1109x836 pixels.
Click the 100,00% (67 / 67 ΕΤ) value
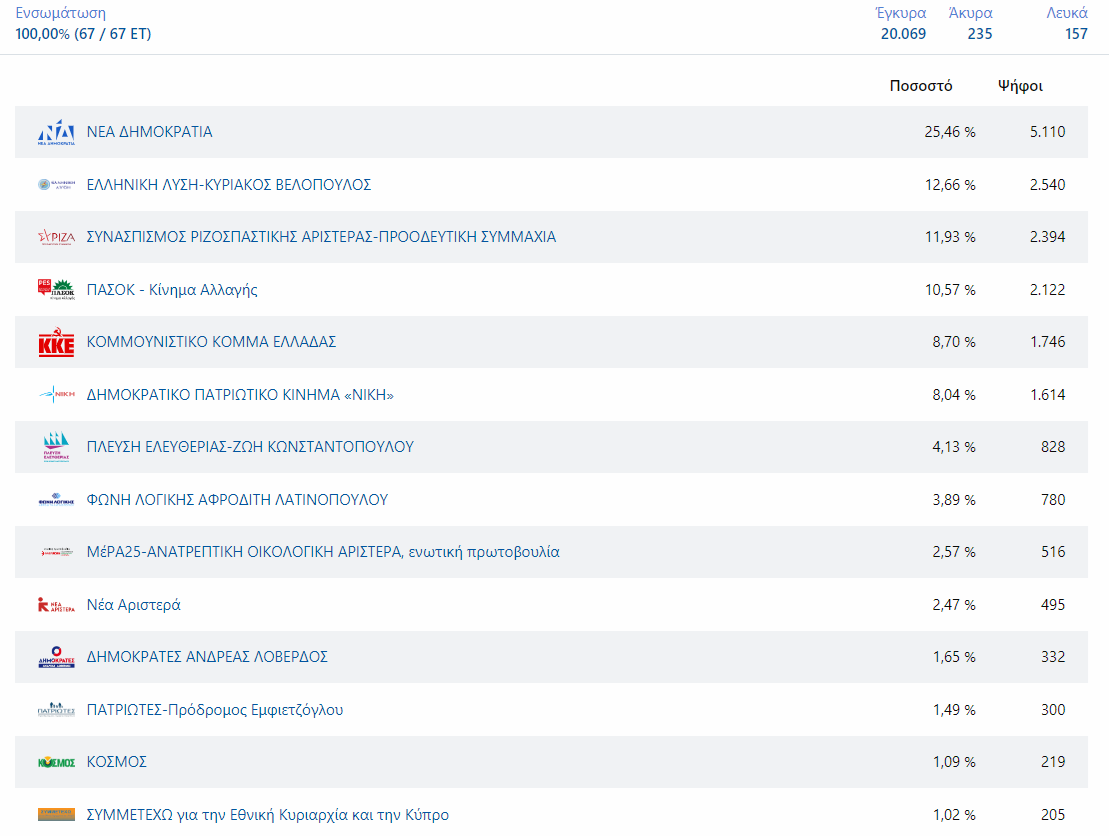pyautogui.click(x=83, y=34)
